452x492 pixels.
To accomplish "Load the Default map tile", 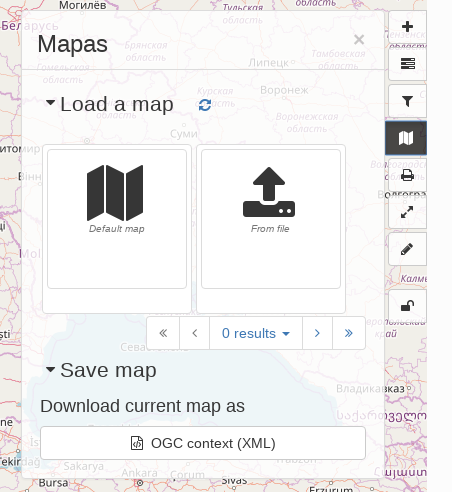I will tap(117, 219).
